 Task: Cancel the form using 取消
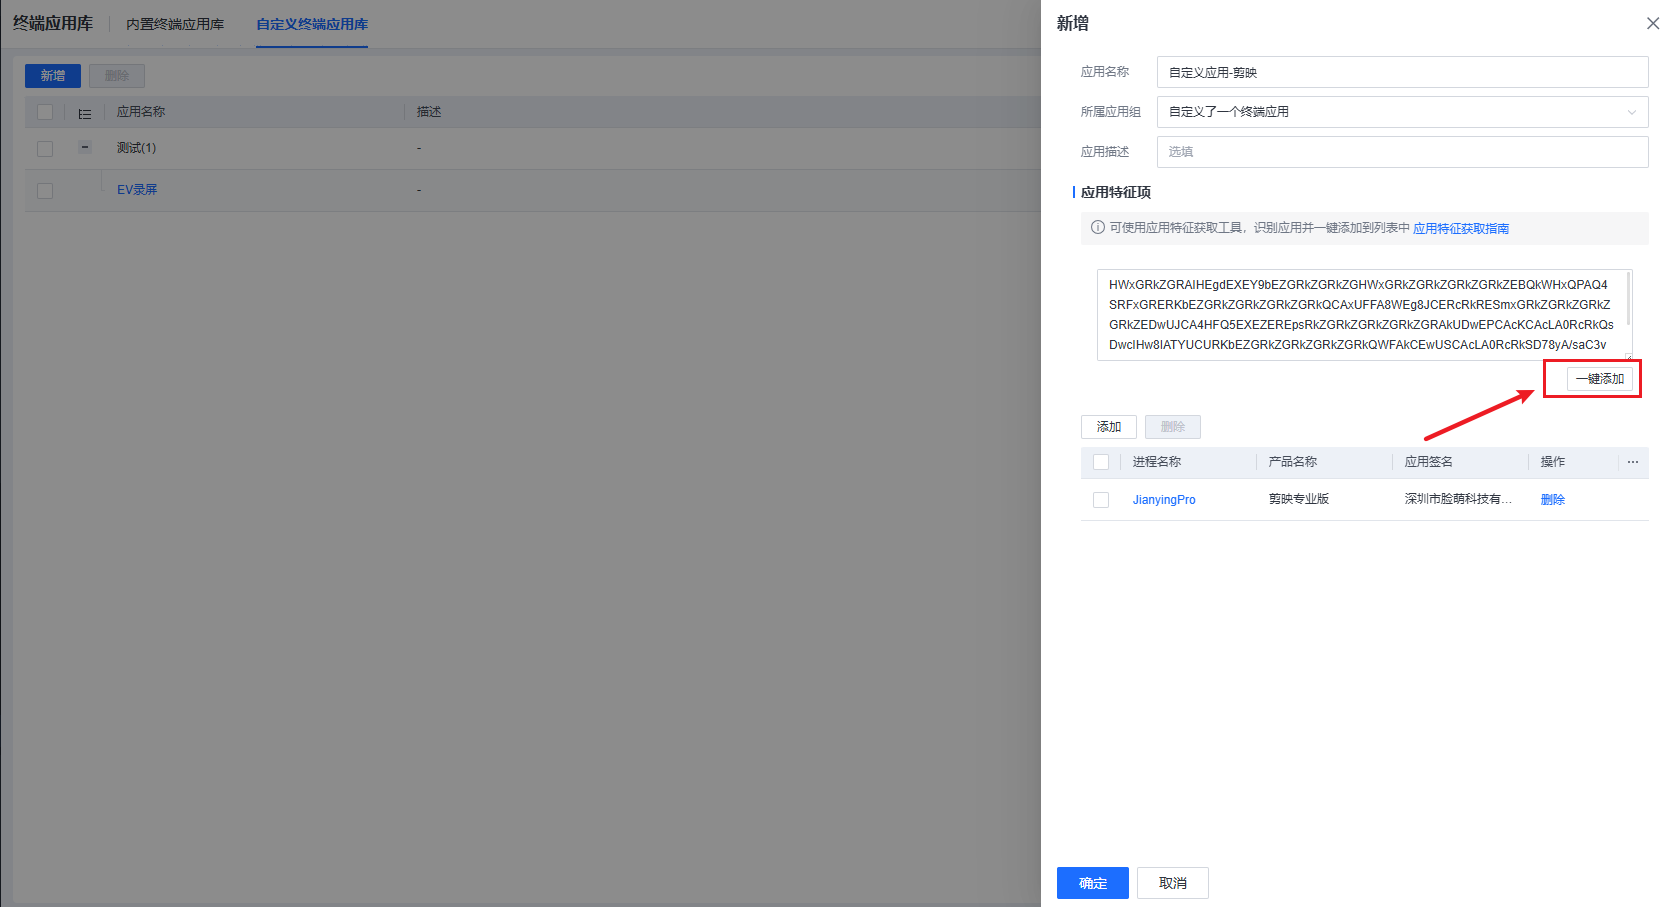tap(1172, 883)
